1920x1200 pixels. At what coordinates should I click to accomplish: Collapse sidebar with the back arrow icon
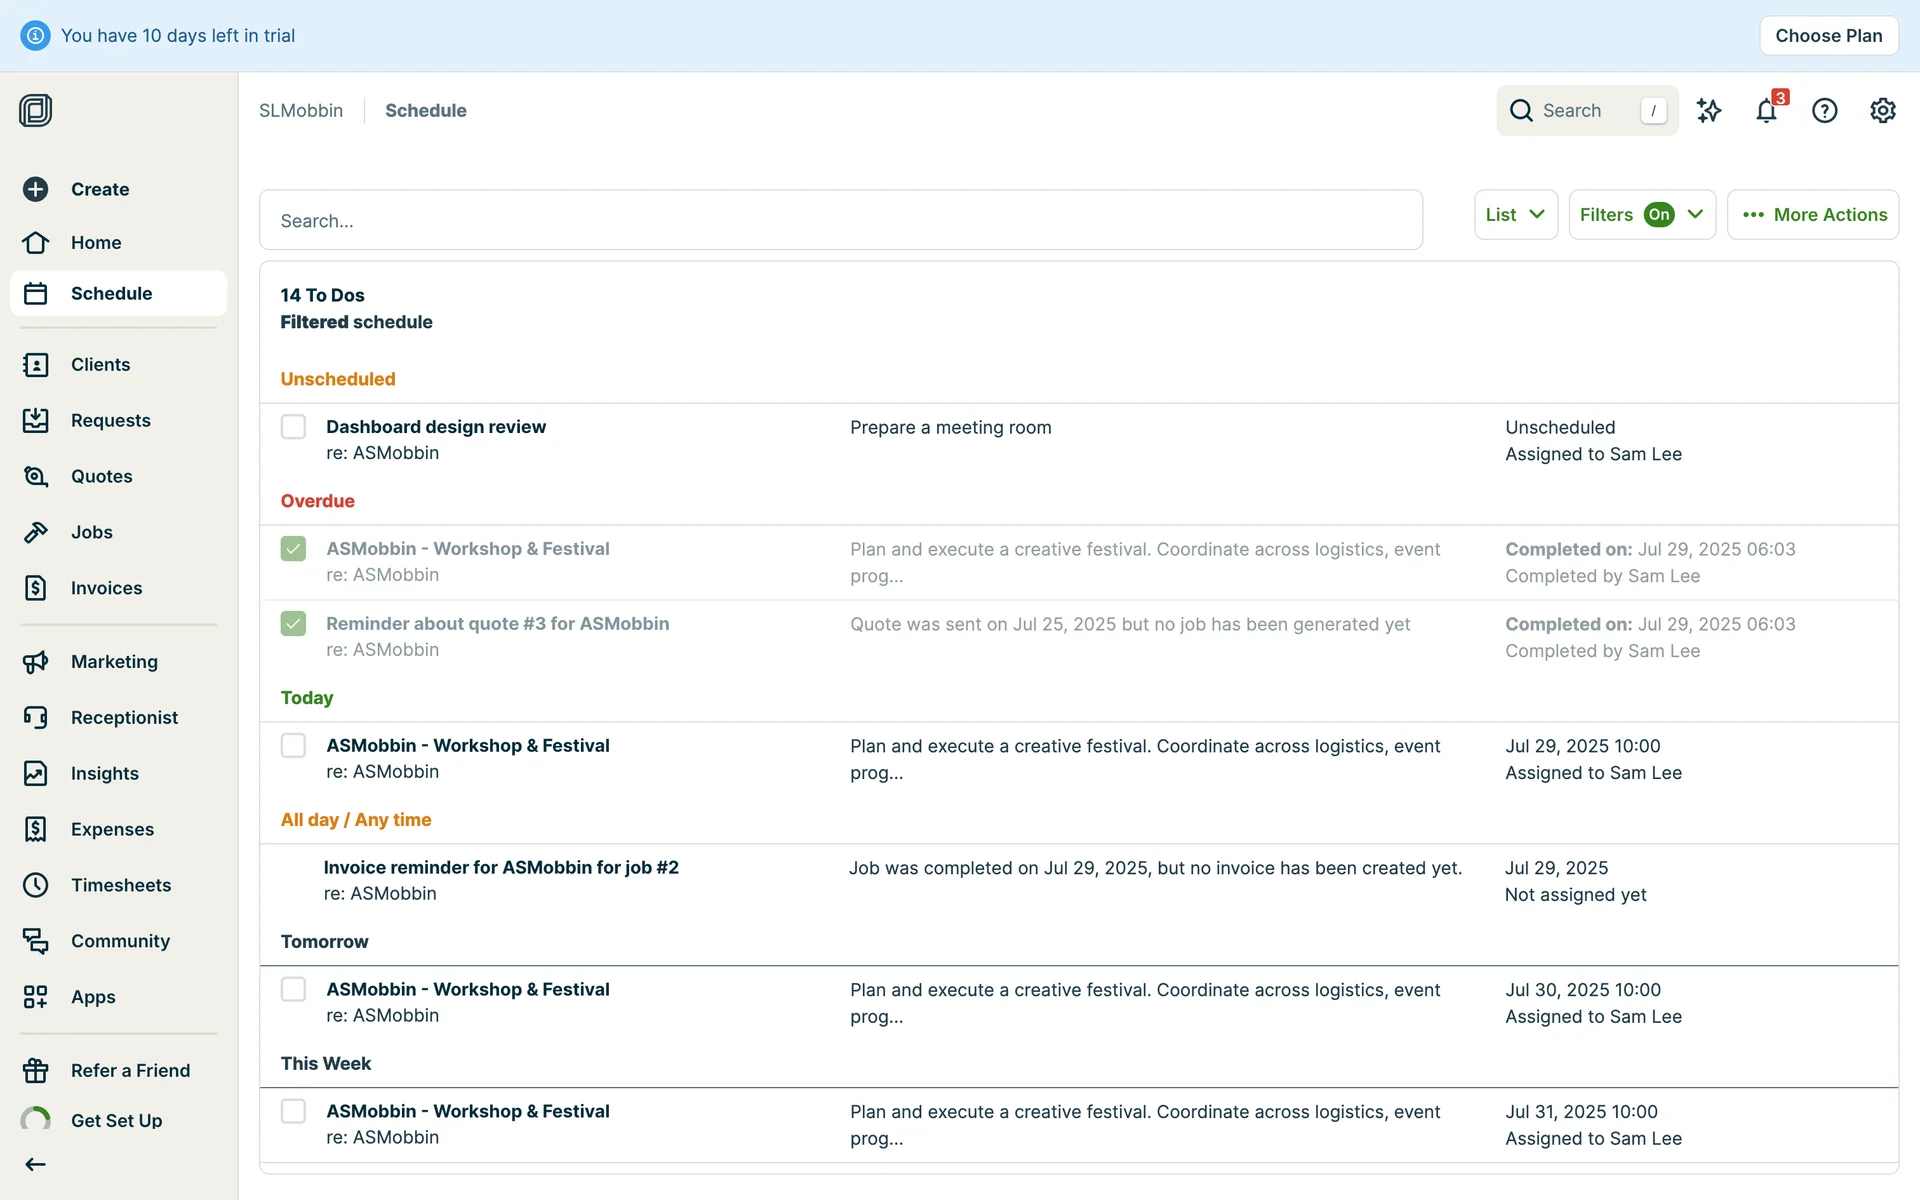coord(36,1164)
